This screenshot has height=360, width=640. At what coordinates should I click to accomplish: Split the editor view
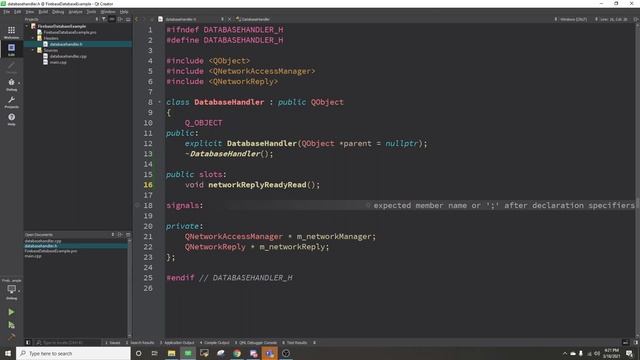(636, 19)
